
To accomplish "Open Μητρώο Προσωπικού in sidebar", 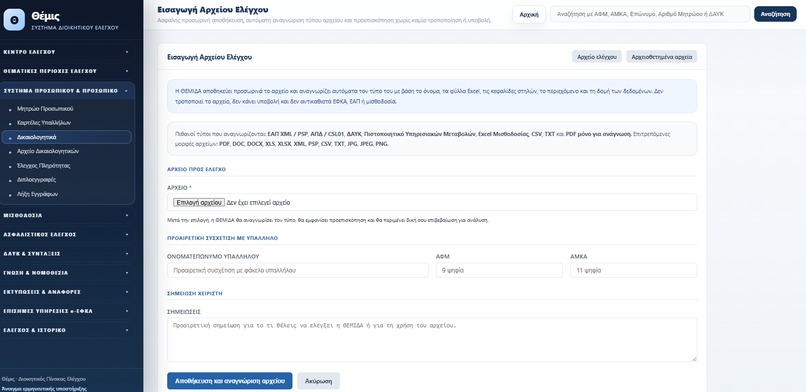I will (67, 109).
